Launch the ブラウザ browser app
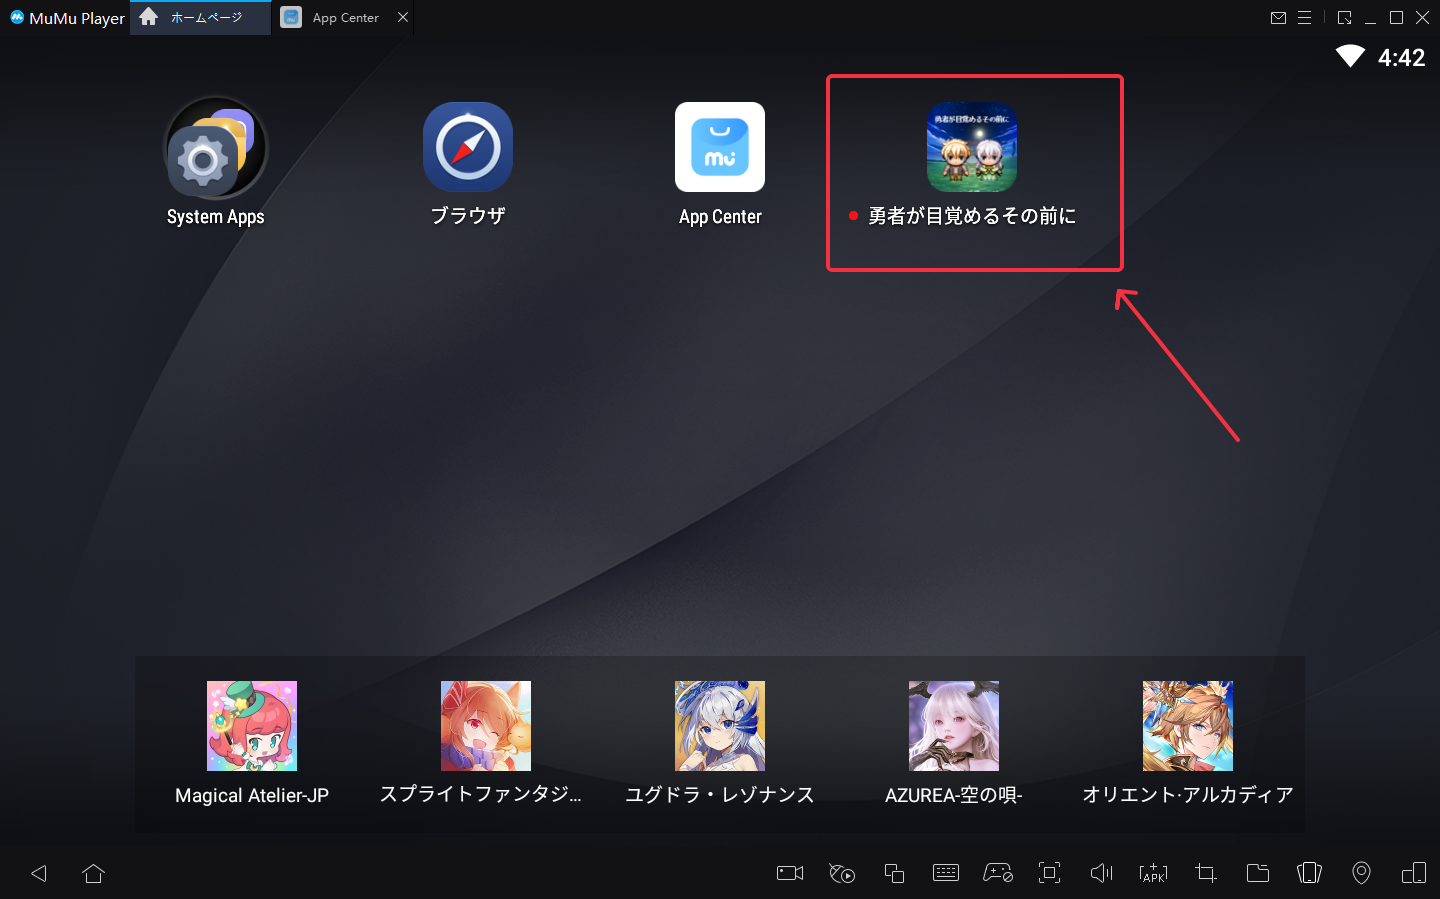The width and height of the screenshot is (1440, 899). coord(468,147)
